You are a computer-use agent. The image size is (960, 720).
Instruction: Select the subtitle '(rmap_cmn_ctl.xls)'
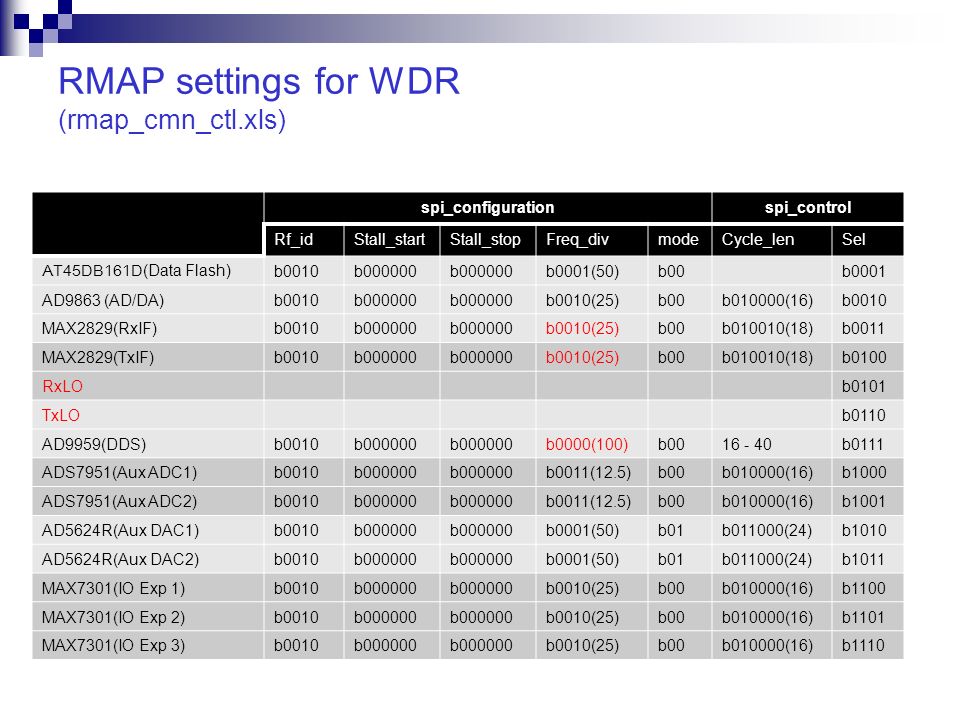(x=172, y=121)
